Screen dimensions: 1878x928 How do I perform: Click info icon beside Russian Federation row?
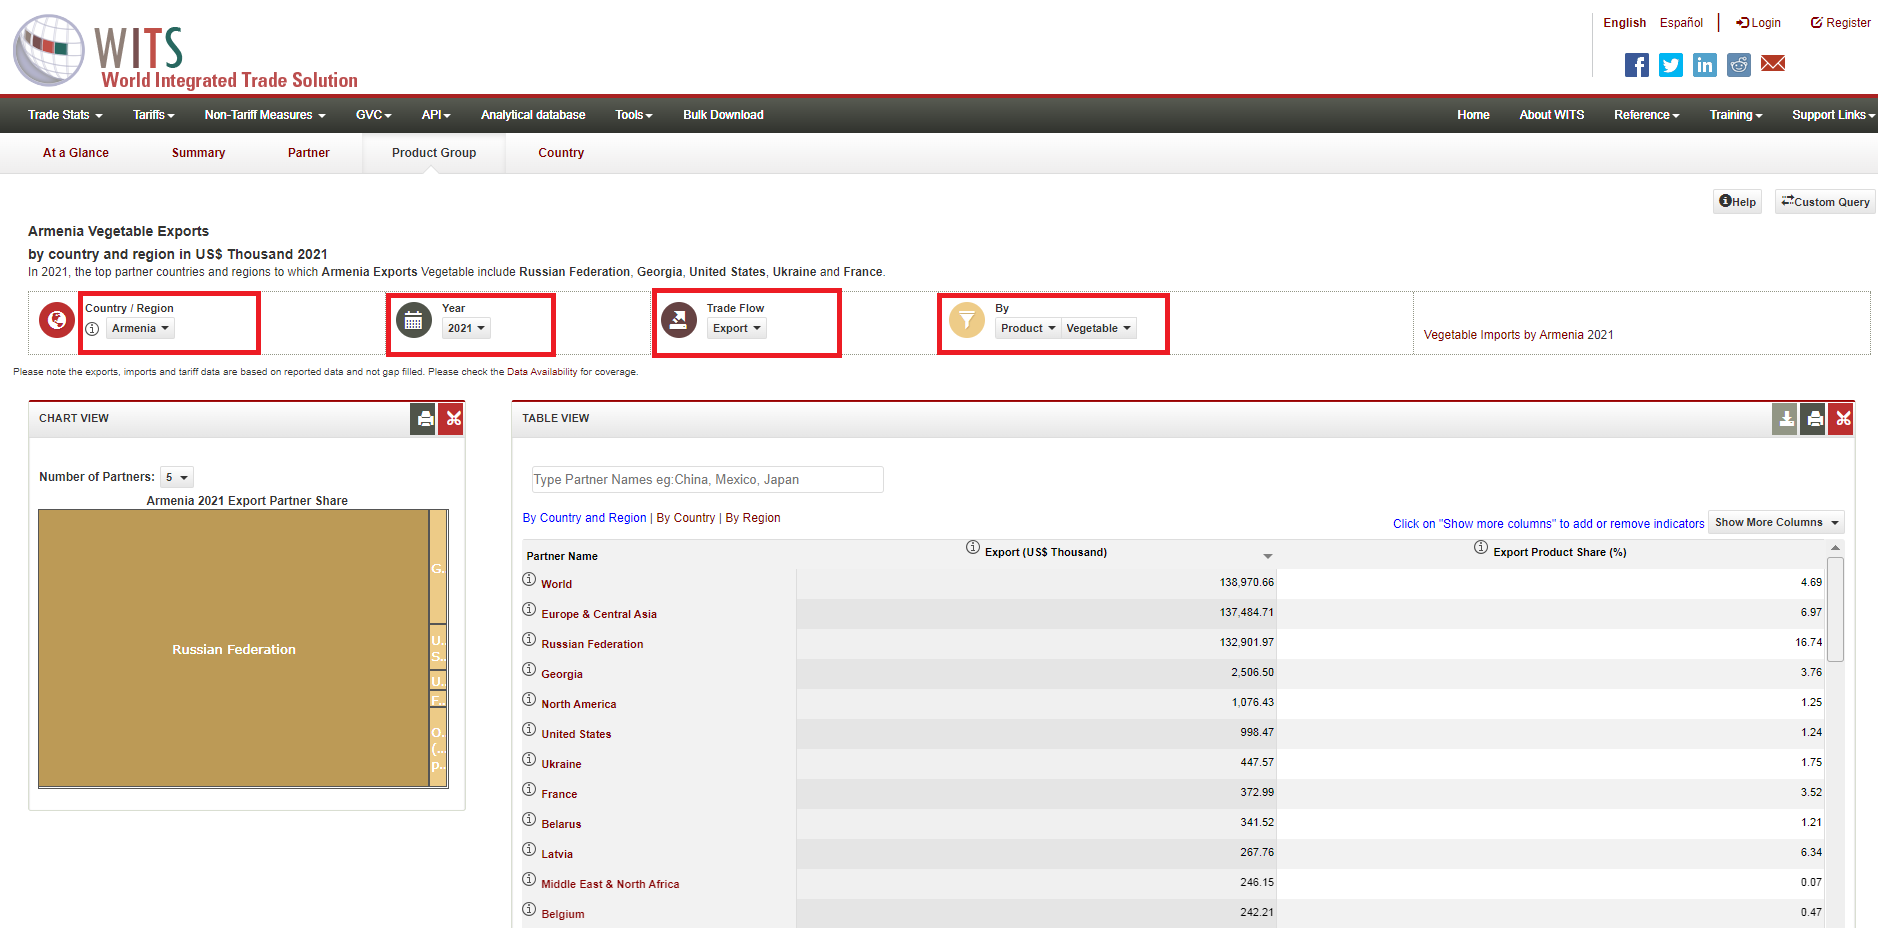pos(529,640)
